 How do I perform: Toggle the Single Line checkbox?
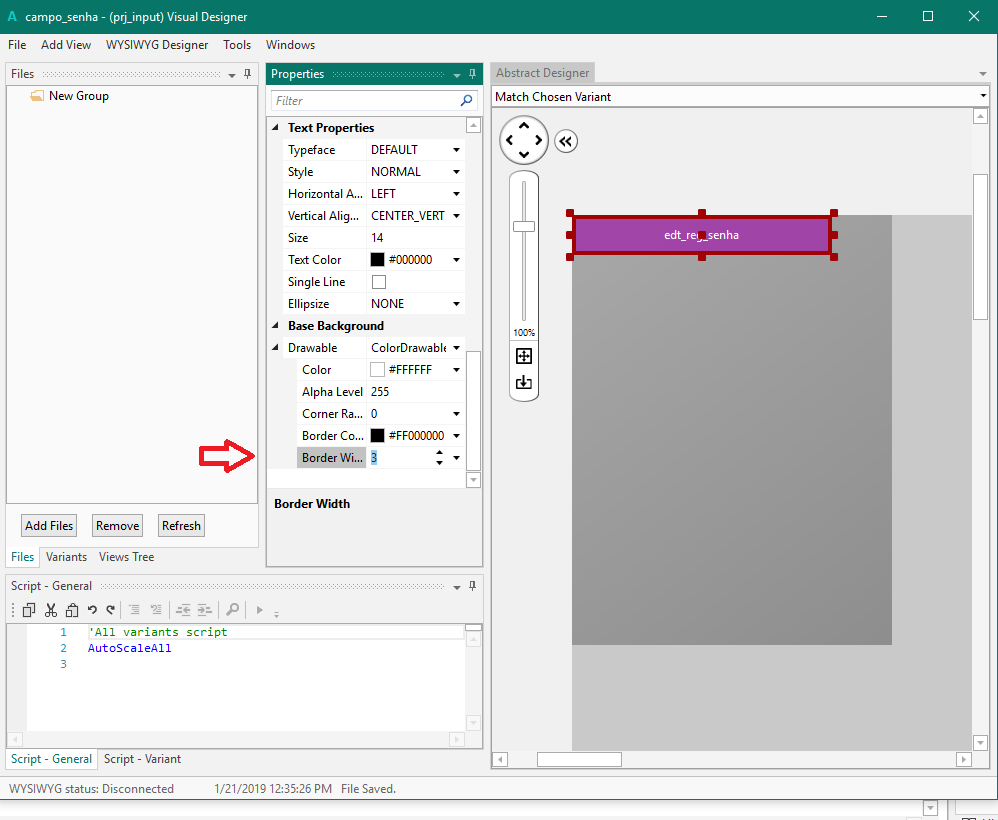379,281
